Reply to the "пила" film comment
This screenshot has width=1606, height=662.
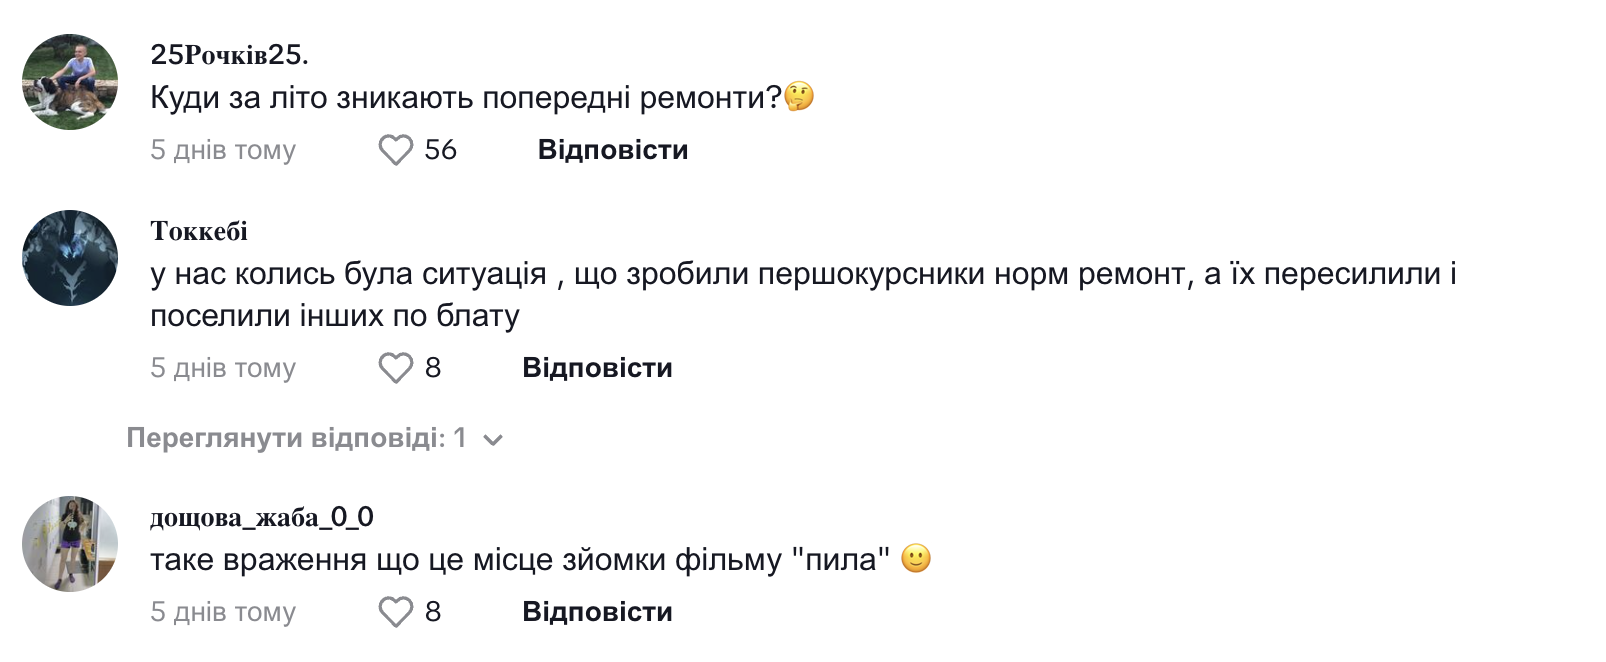click(597, 612)
